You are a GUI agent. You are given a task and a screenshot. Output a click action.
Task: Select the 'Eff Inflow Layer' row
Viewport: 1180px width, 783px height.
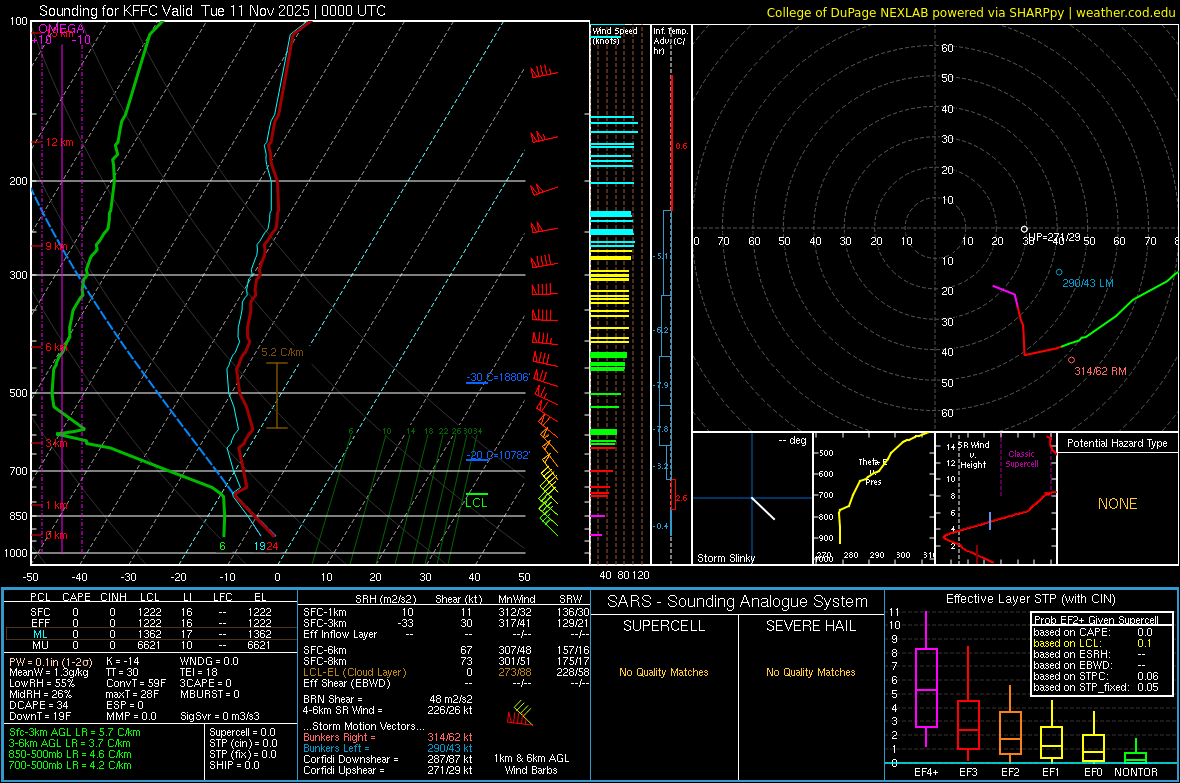(446, 635)
